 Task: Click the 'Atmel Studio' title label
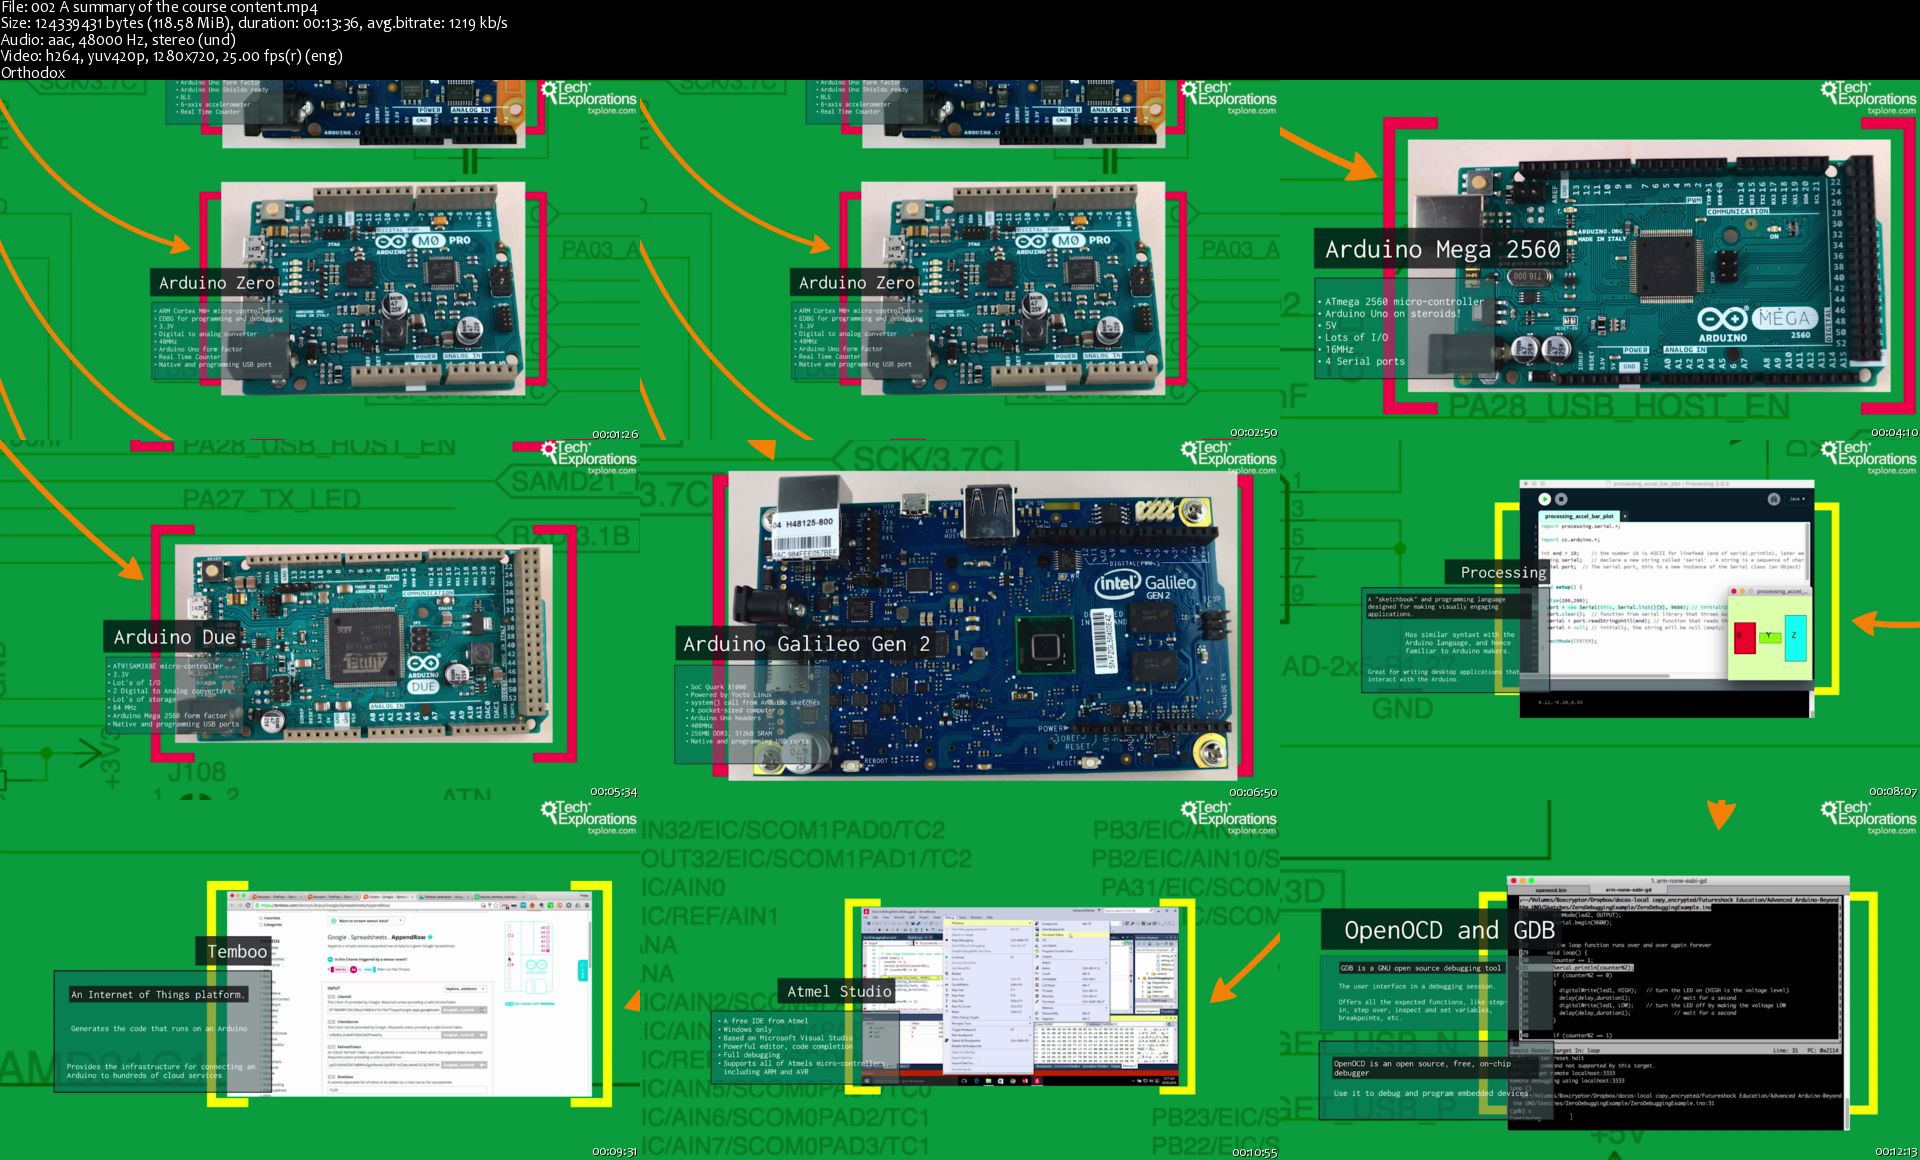click(x=839, y=991)
